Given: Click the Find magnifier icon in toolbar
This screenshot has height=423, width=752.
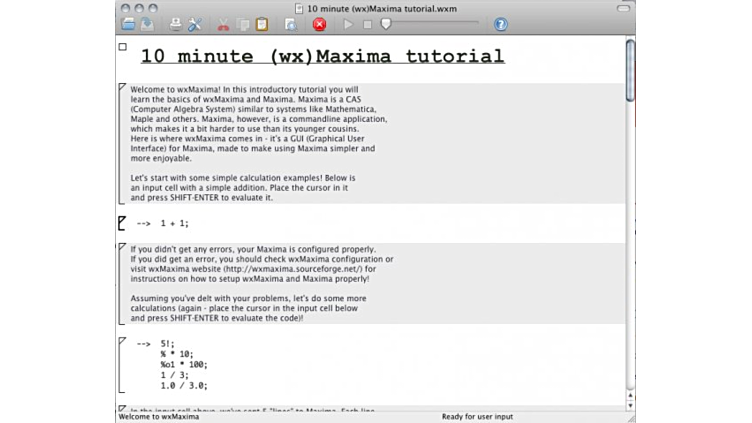Looking at the screenshot, I should pos(290,24).
